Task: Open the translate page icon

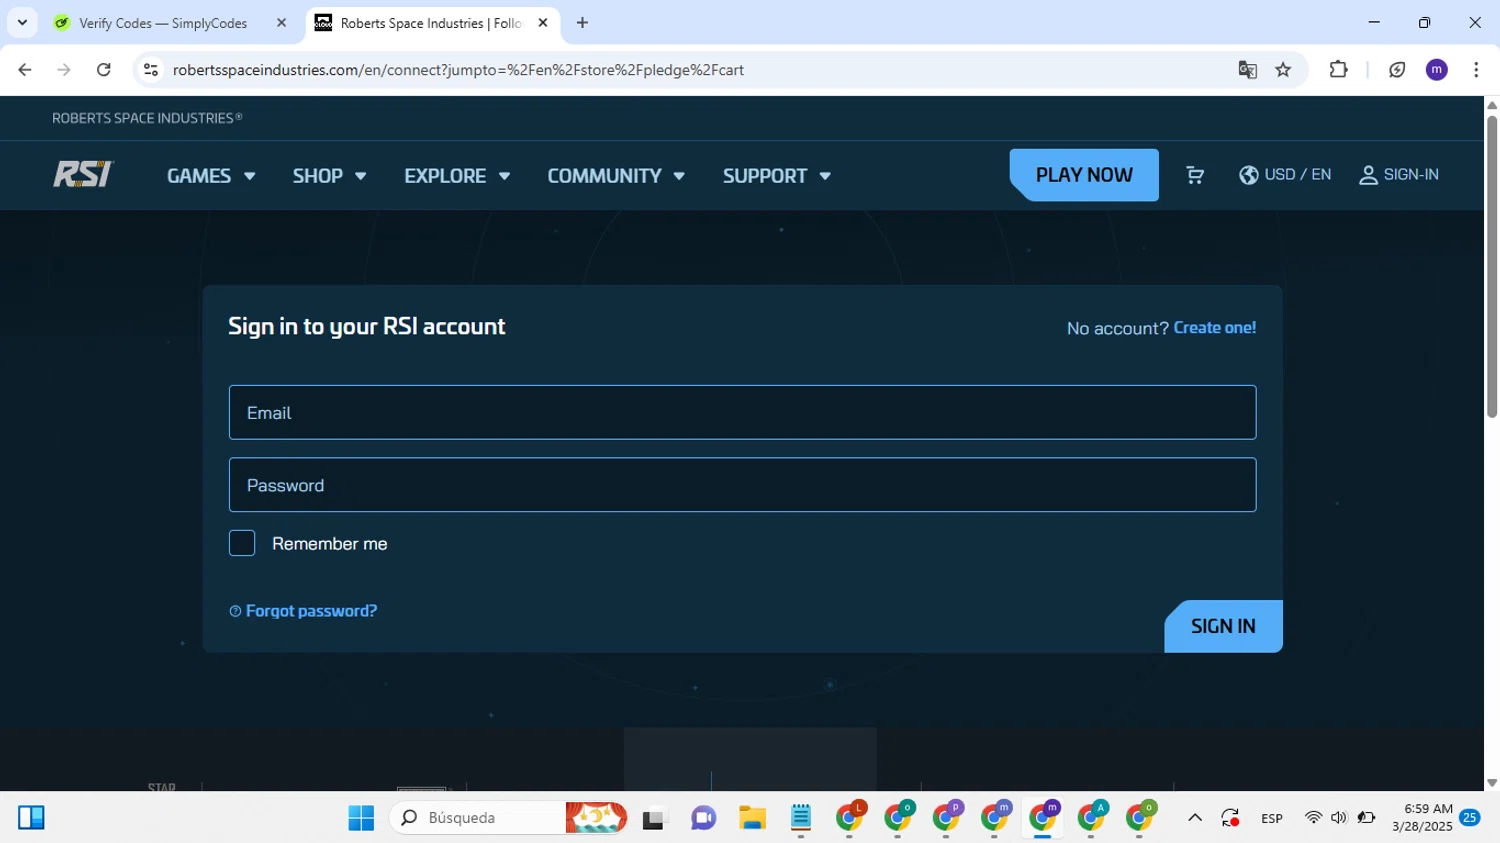Action: (x=1247, y=70)
